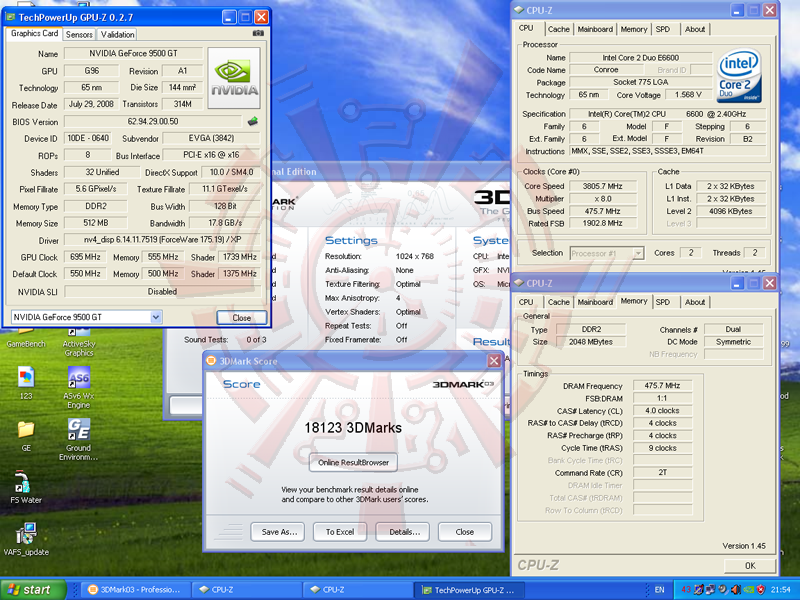The image size is (800, 600).
Task: Click the red security shield tray icon
Action: 761,590
